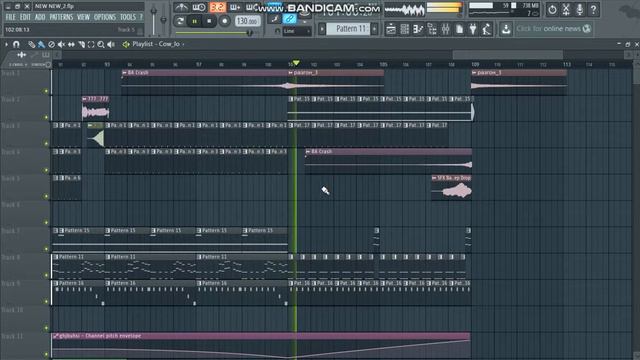The width and height of the screenshot is (640, 360).
Task: Click the magnet snap icon in playlist toolbar
Action: (x=16, y=44)
